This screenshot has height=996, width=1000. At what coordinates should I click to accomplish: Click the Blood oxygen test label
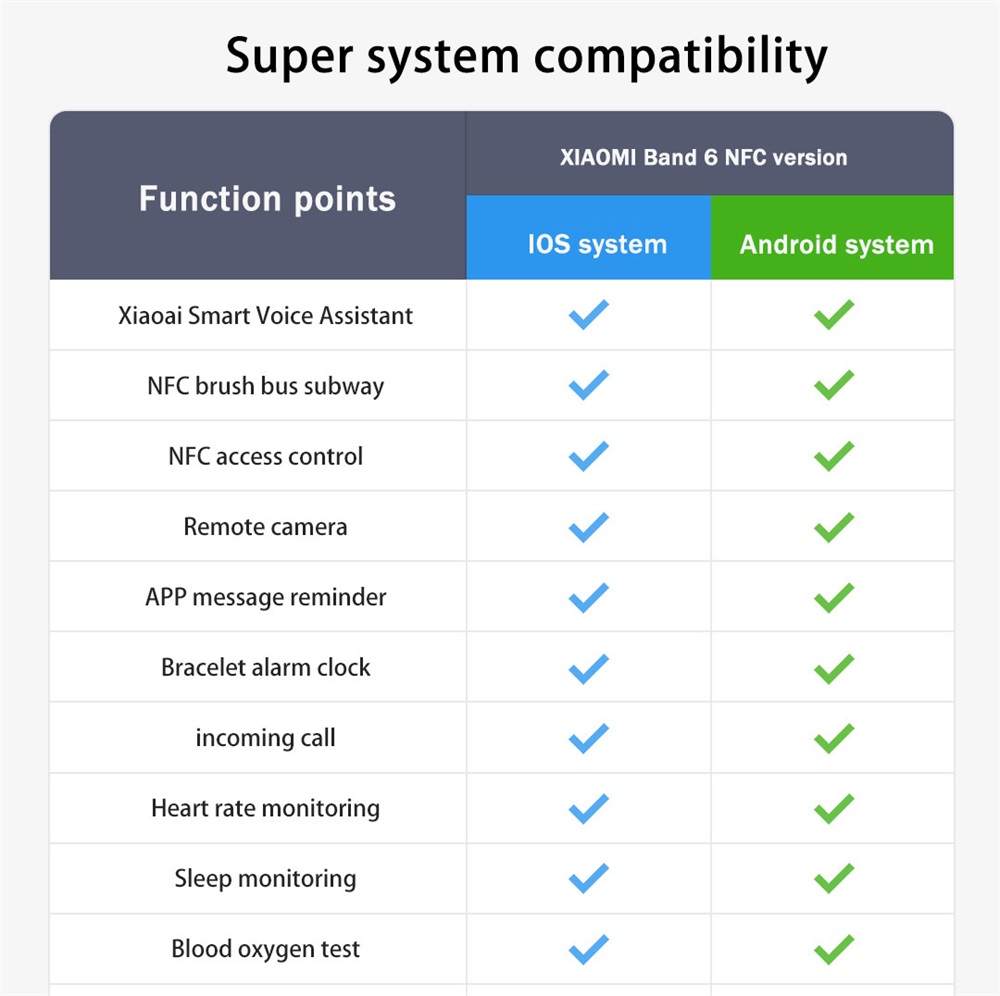pyautogui.click(x=265, y=949)
